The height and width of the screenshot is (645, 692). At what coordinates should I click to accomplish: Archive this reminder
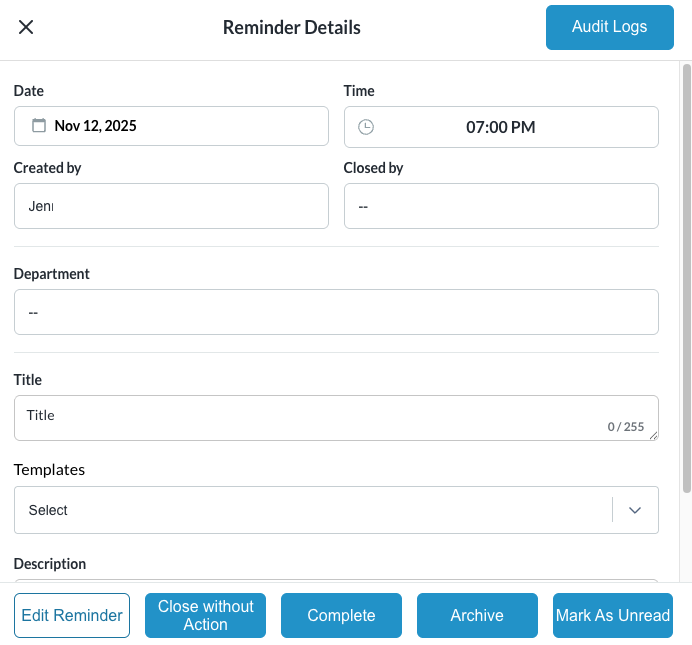click(477, 615)
